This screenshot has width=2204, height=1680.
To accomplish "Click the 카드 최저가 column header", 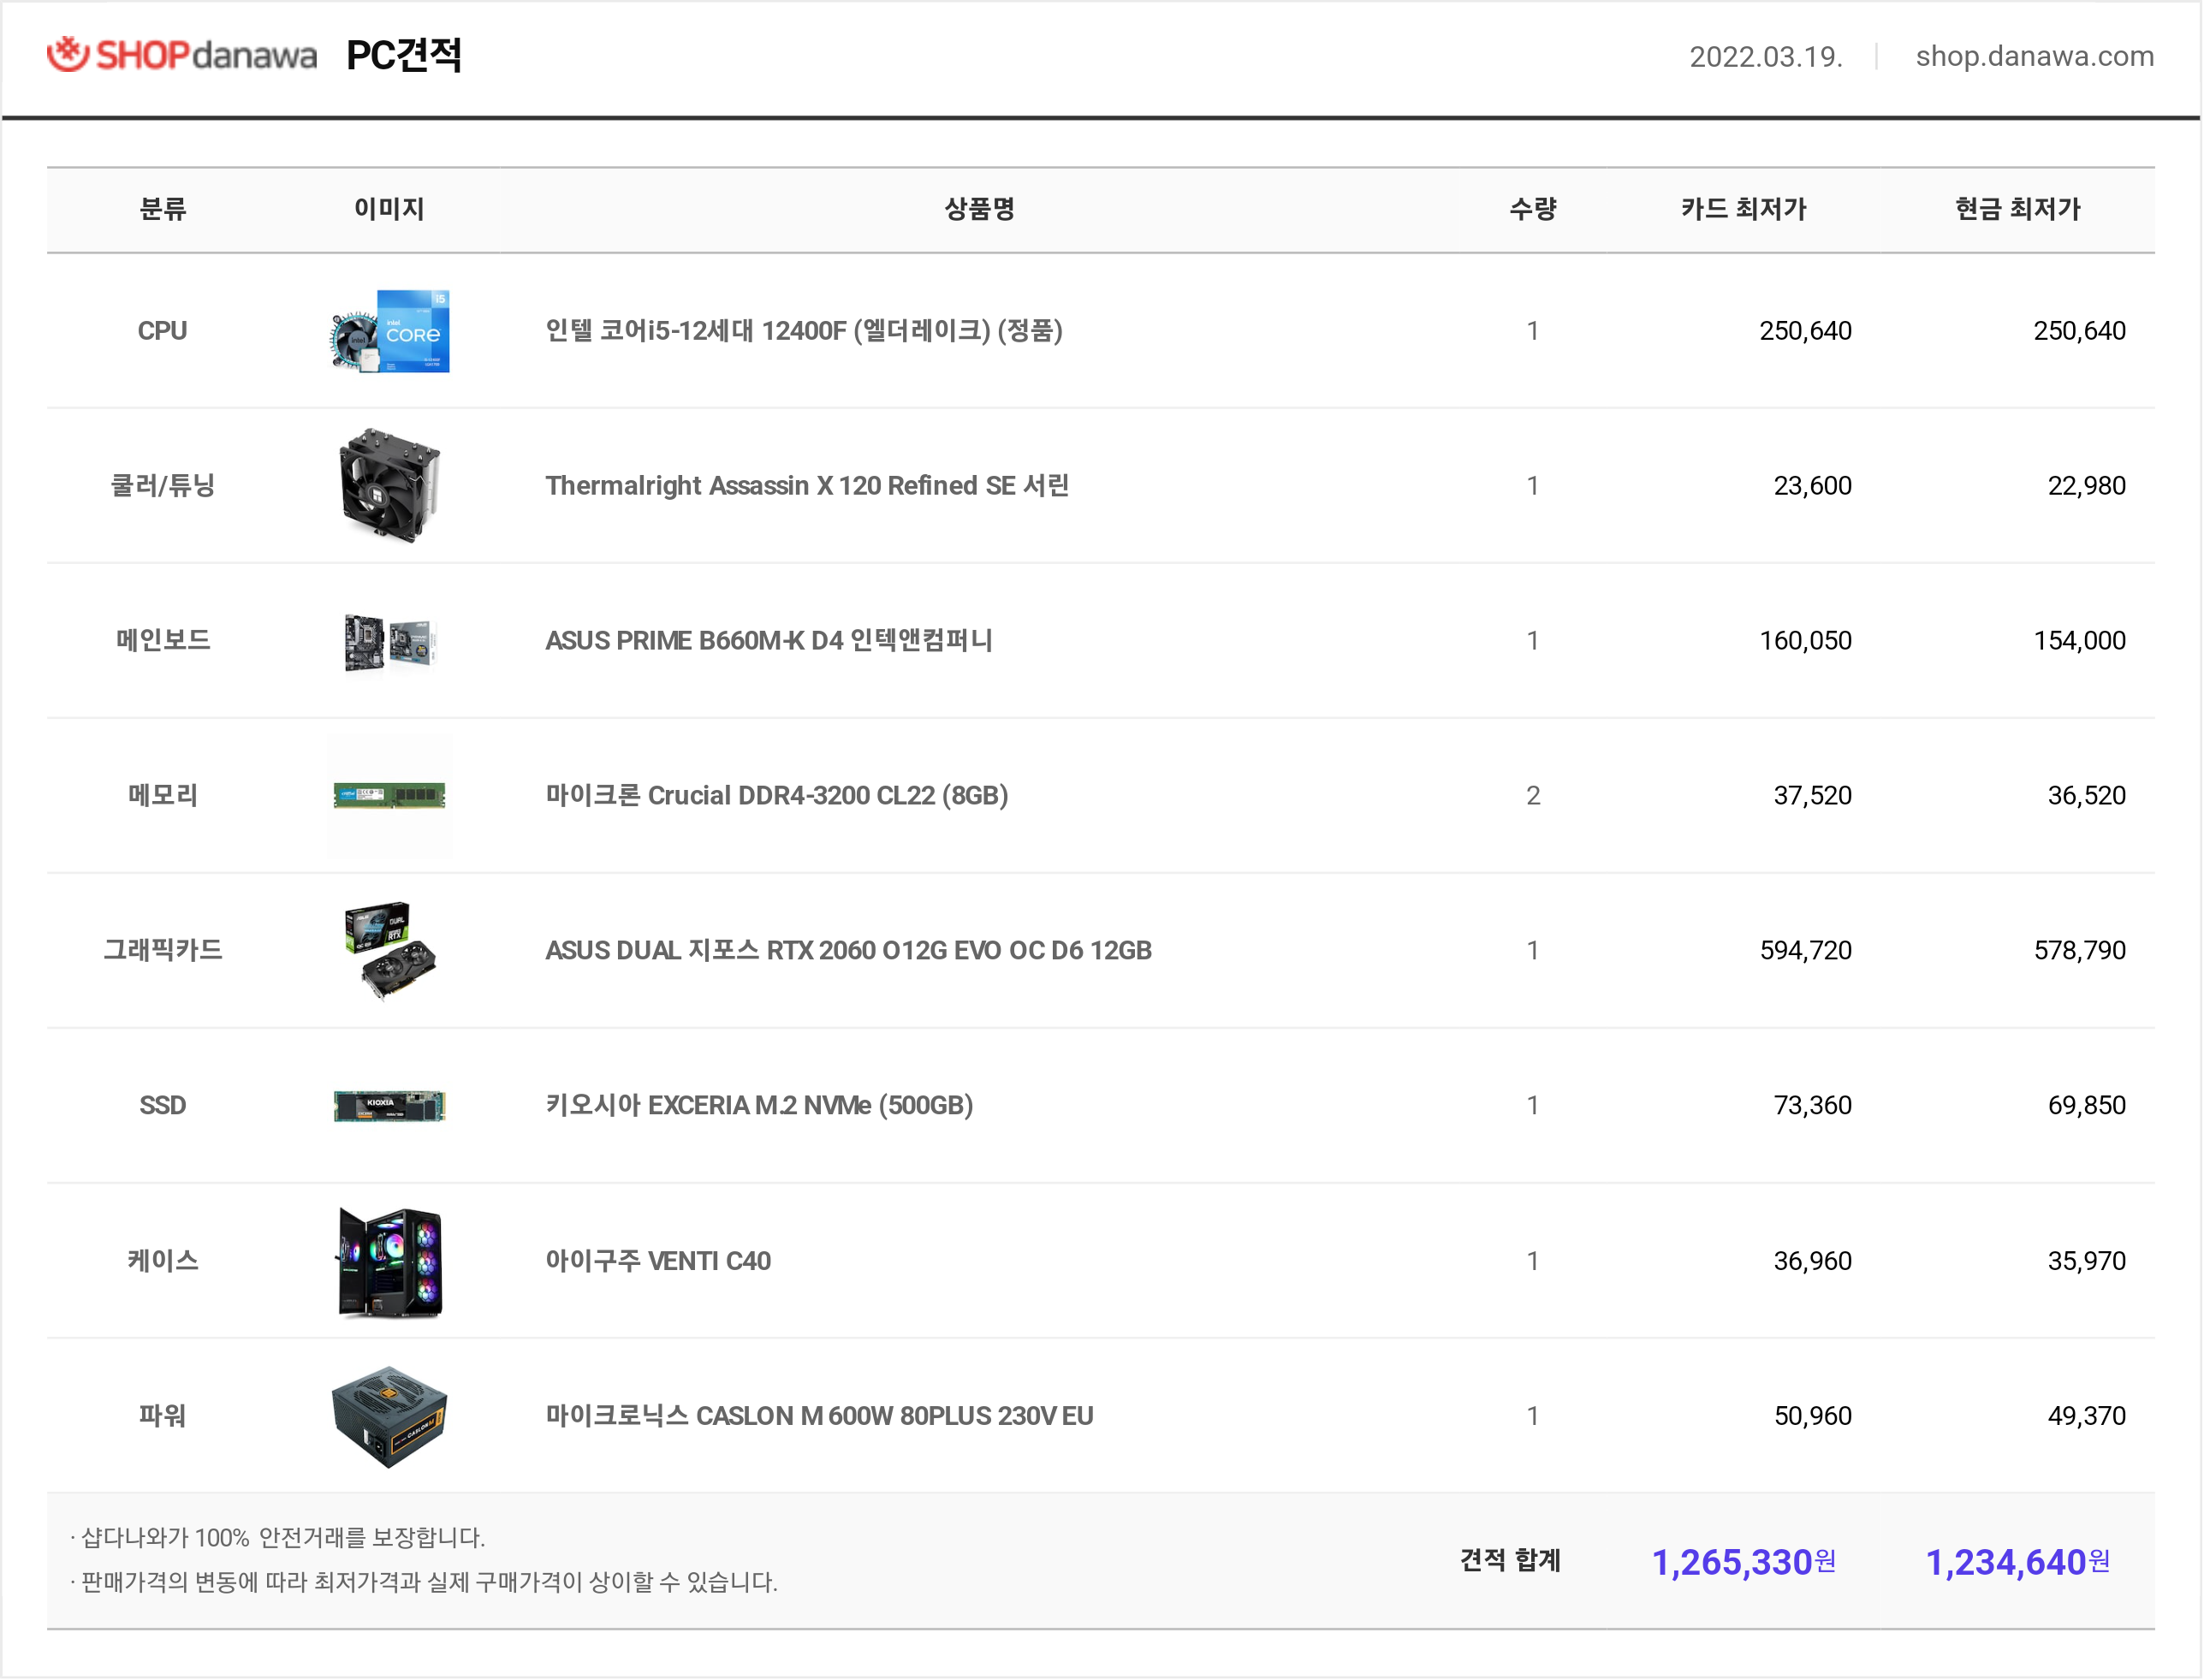I will (x=1744, y=209).
